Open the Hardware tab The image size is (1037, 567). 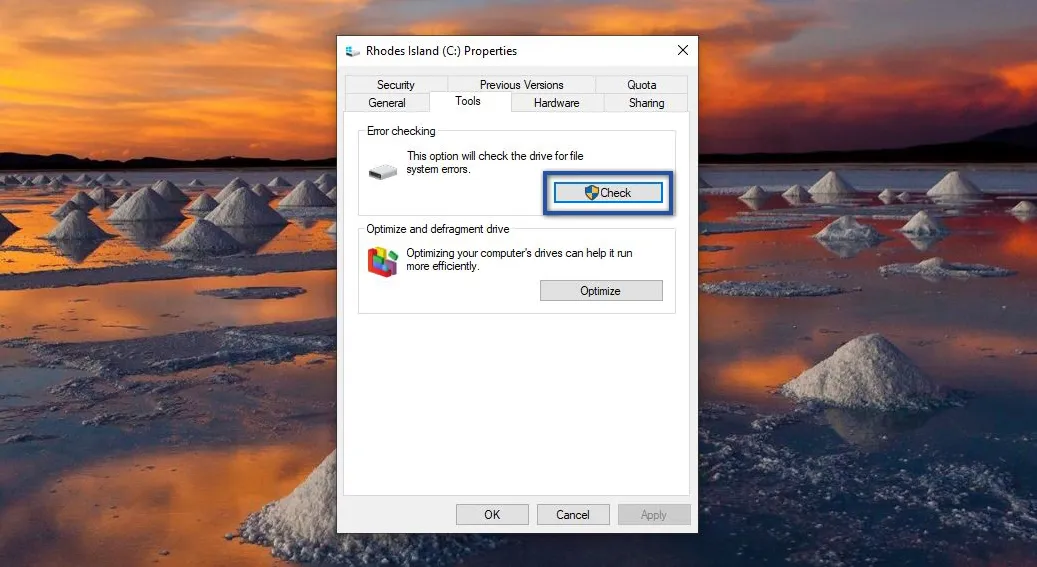click(556, 103)
